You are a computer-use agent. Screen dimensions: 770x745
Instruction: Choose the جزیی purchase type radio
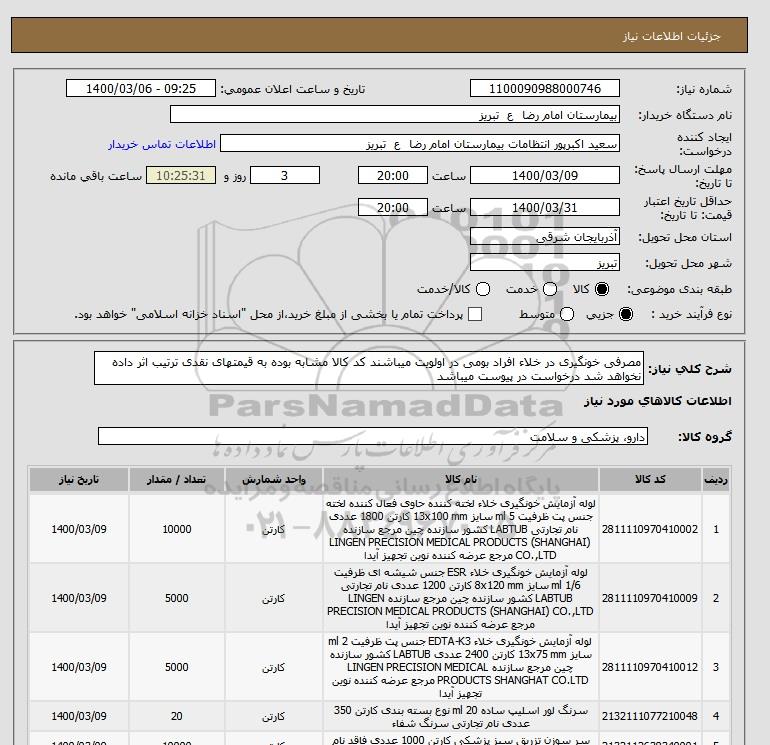tap(626, 314)
